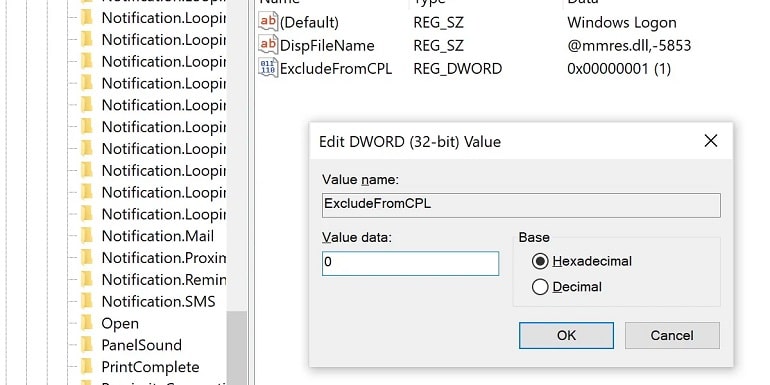Image resolution: width=770 pixels, height=385 pixels.
Task: Confirm the value with OK
Action: [566, 335]
